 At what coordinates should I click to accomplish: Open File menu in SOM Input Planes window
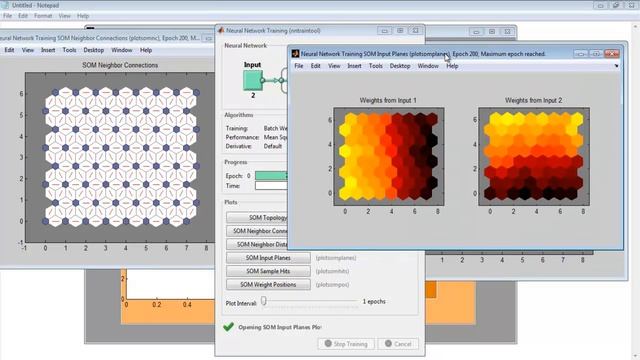tap(299, 66)
